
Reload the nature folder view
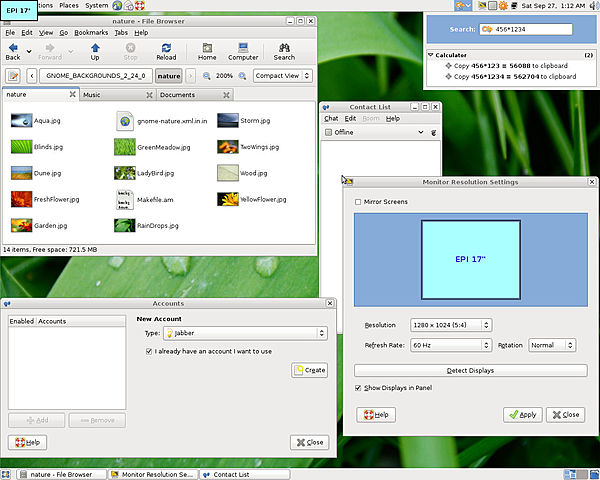pyautogui.click(x=166, y=52)
